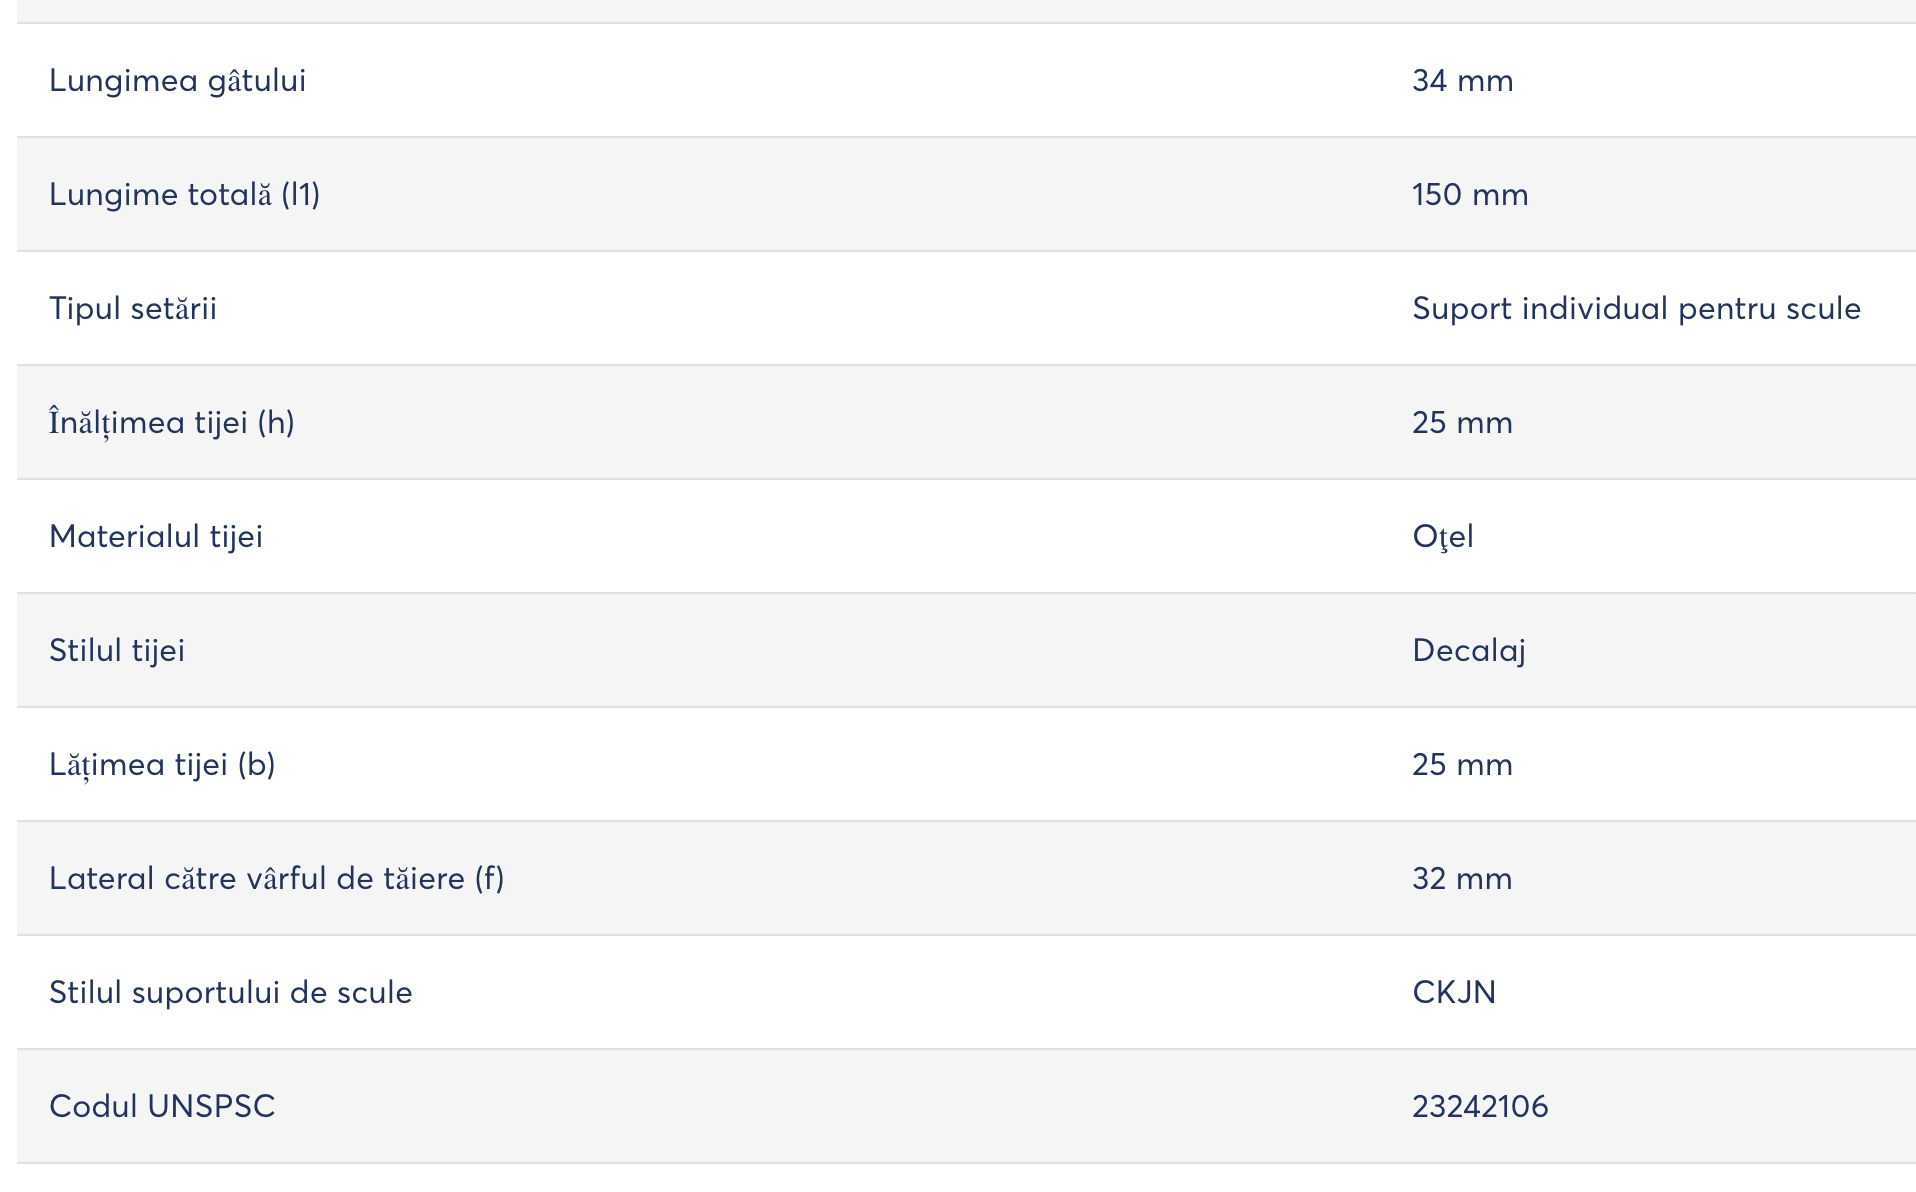Click 'Lateral către vârful de tăiere (f)' label

(x=277, y=878)
